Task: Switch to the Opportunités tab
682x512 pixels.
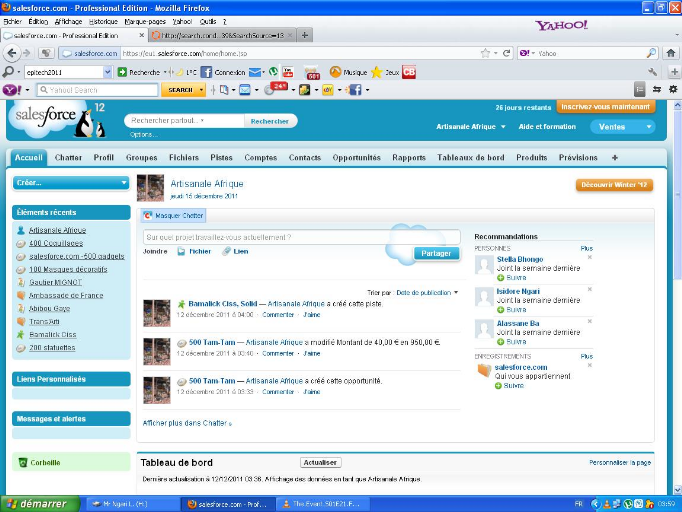Action: click(356, 158)
